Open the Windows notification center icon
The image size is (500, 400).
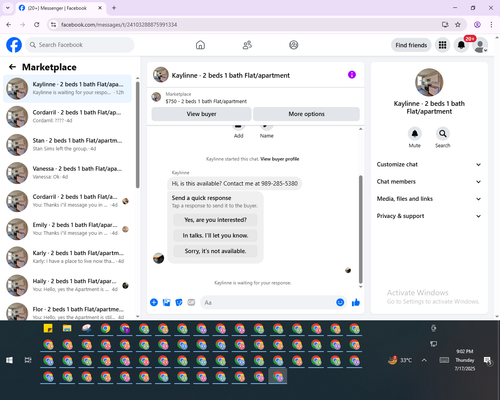(487, 360)
